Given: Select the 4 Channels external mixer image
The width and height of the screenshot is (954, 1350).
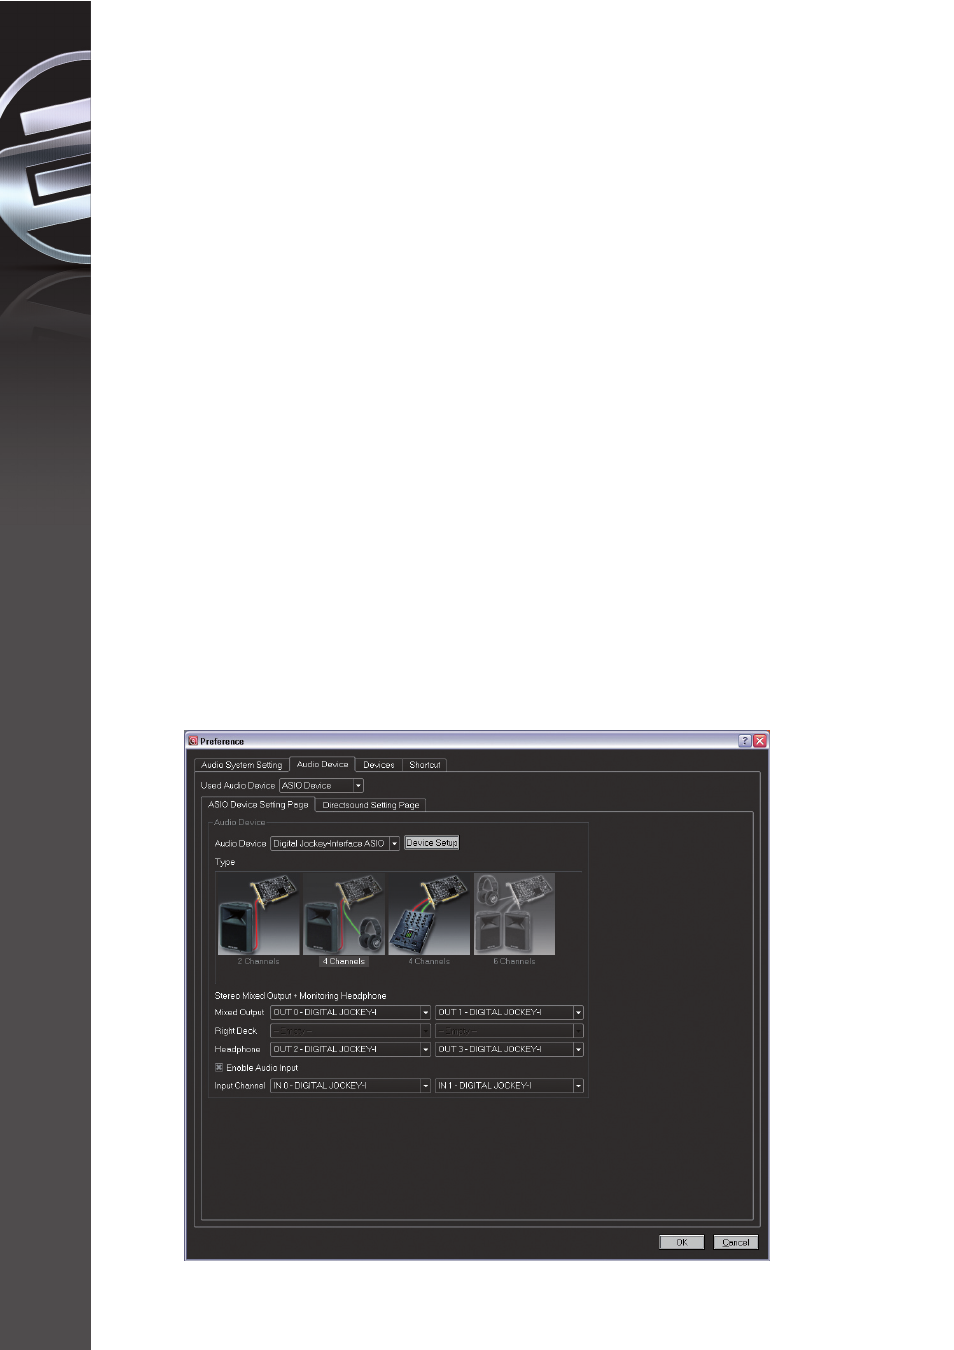Looking at the screenshot, I should click(429, 914).
